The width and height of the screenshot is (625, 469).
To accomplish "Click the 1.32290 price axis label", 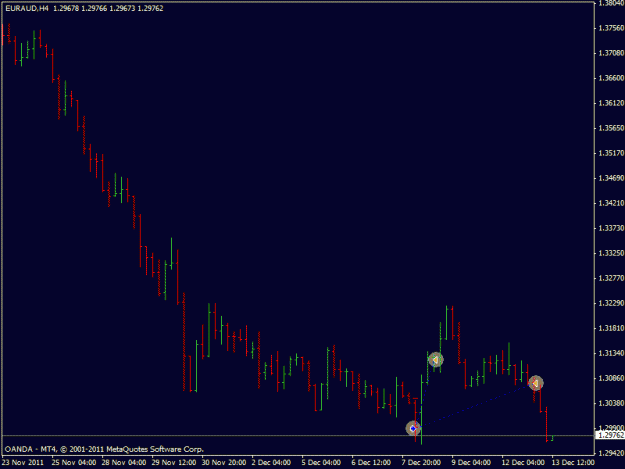I will tap(611, 303).
